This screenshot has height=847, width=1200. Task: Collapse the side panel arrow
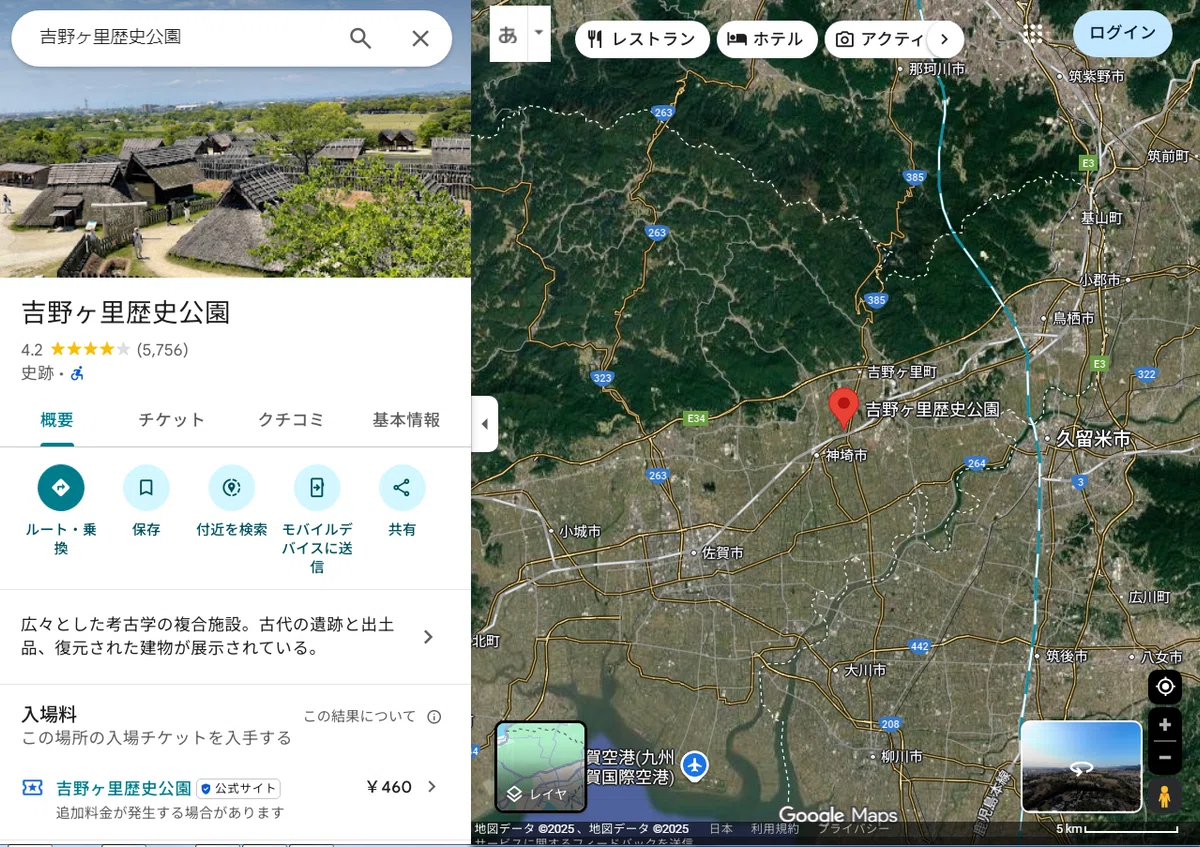[x=485, y=424]
